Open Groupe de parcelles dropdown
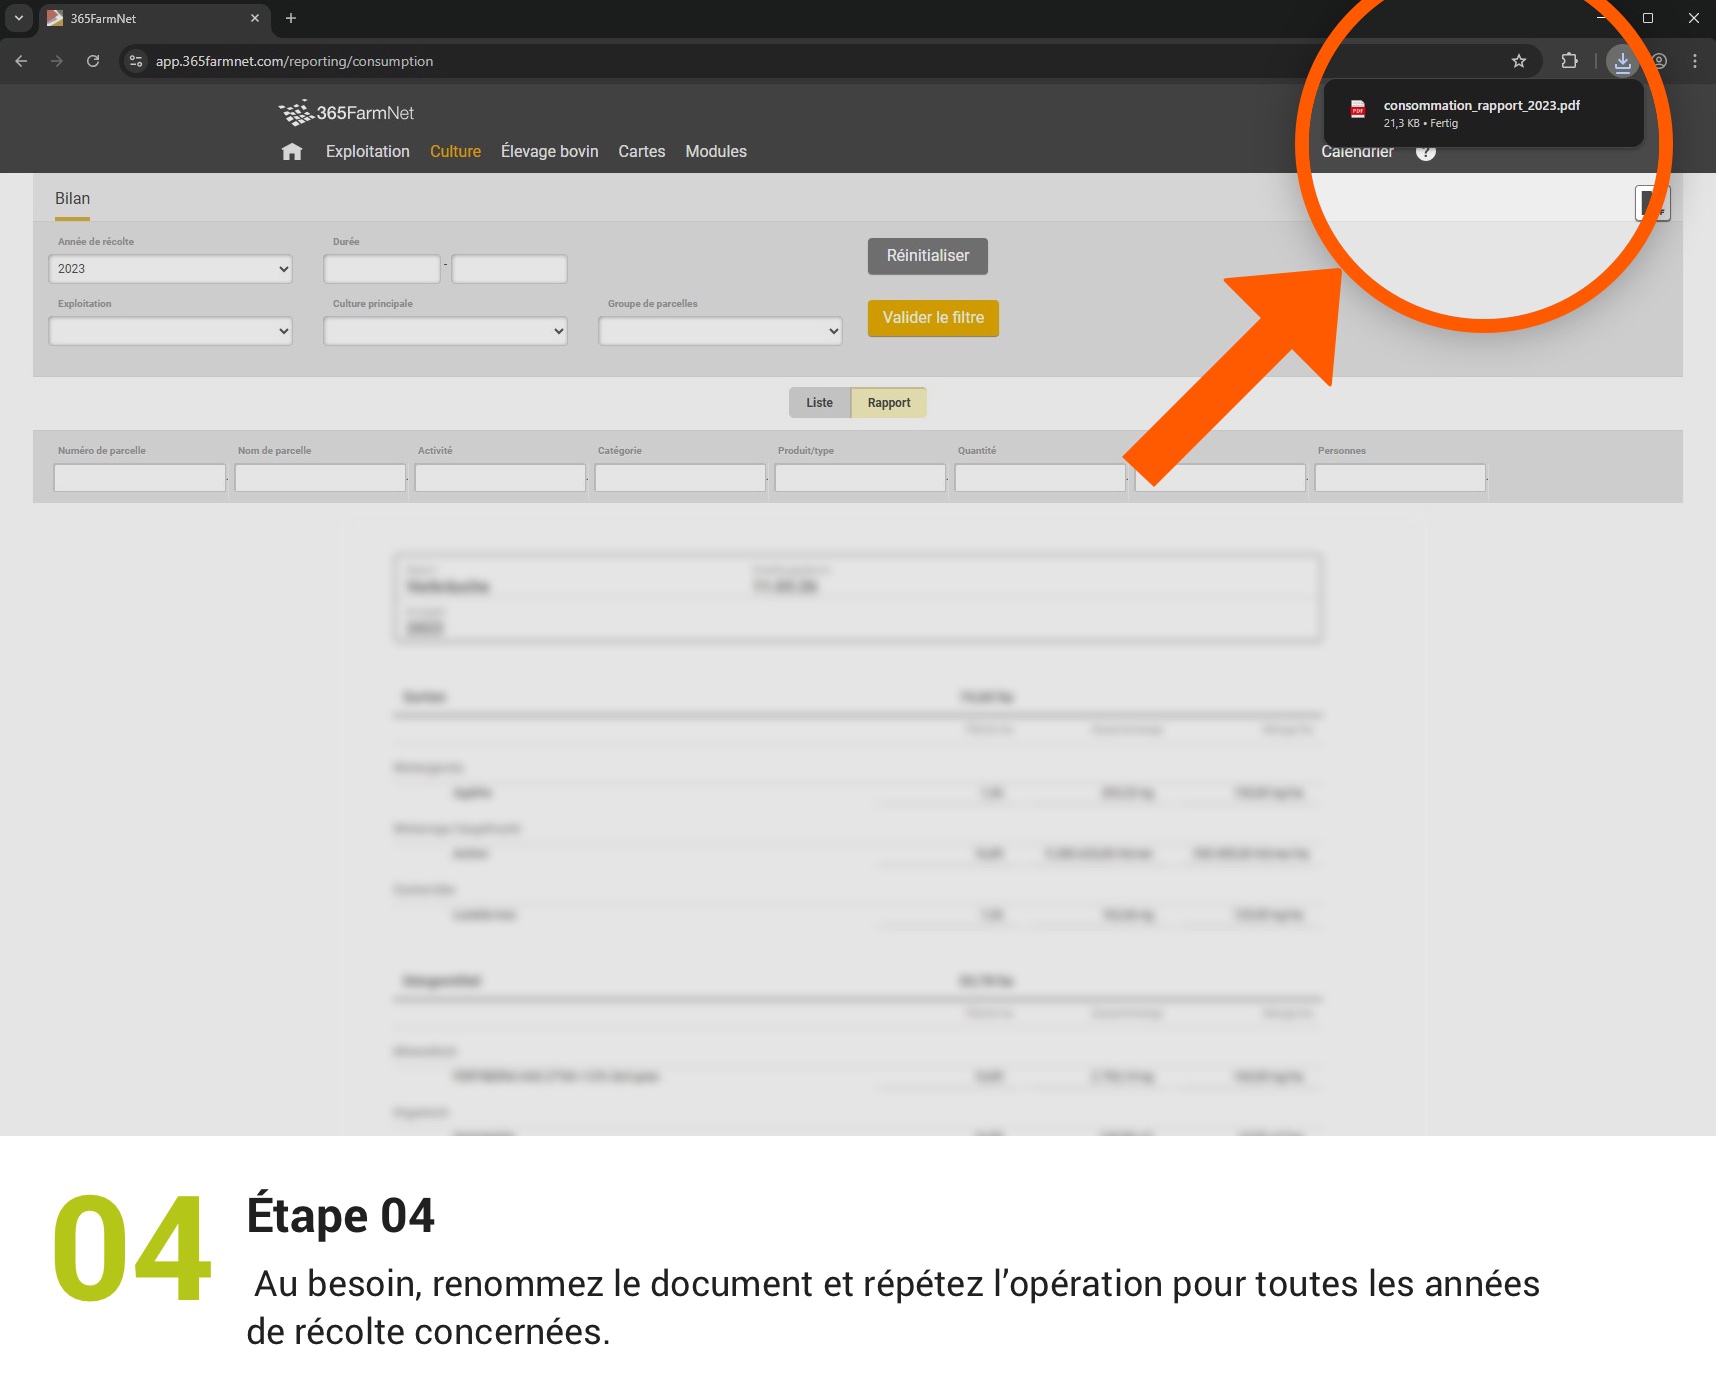This screenshot has height=1392, width=1716. [x=720, y=331]
